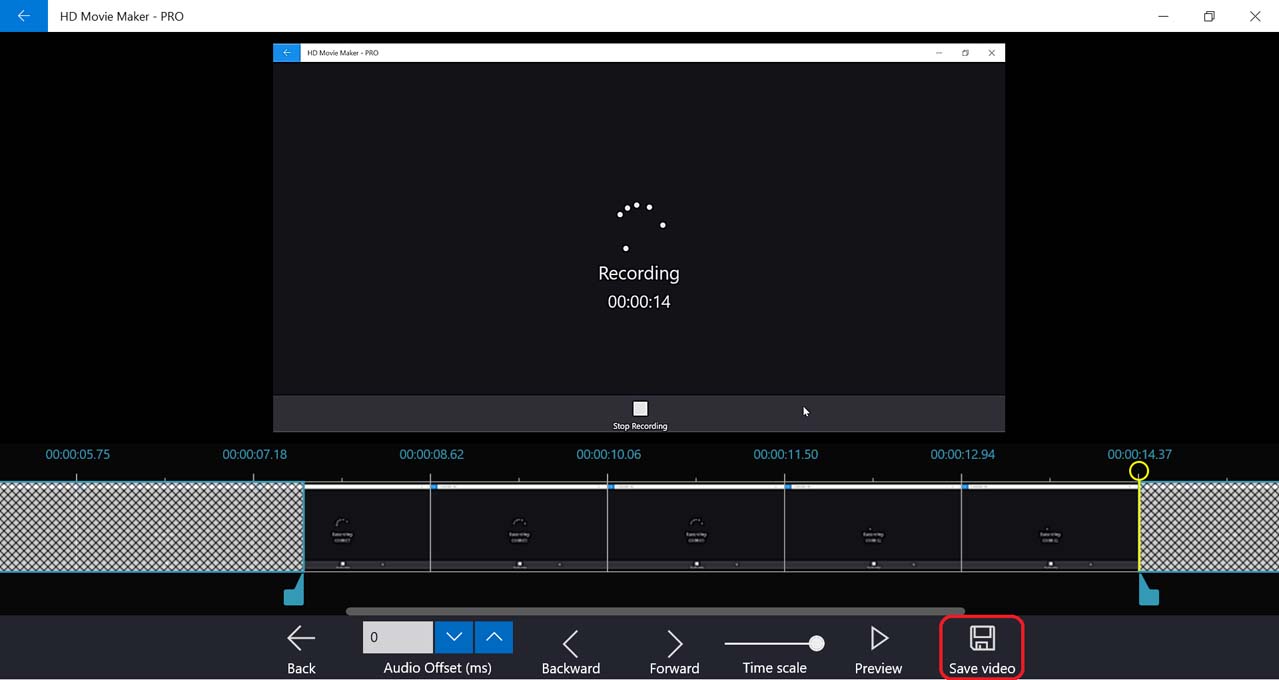Click the horizontal timeline scrollbar
1279x680 pixels.
(x=655, y=610)
